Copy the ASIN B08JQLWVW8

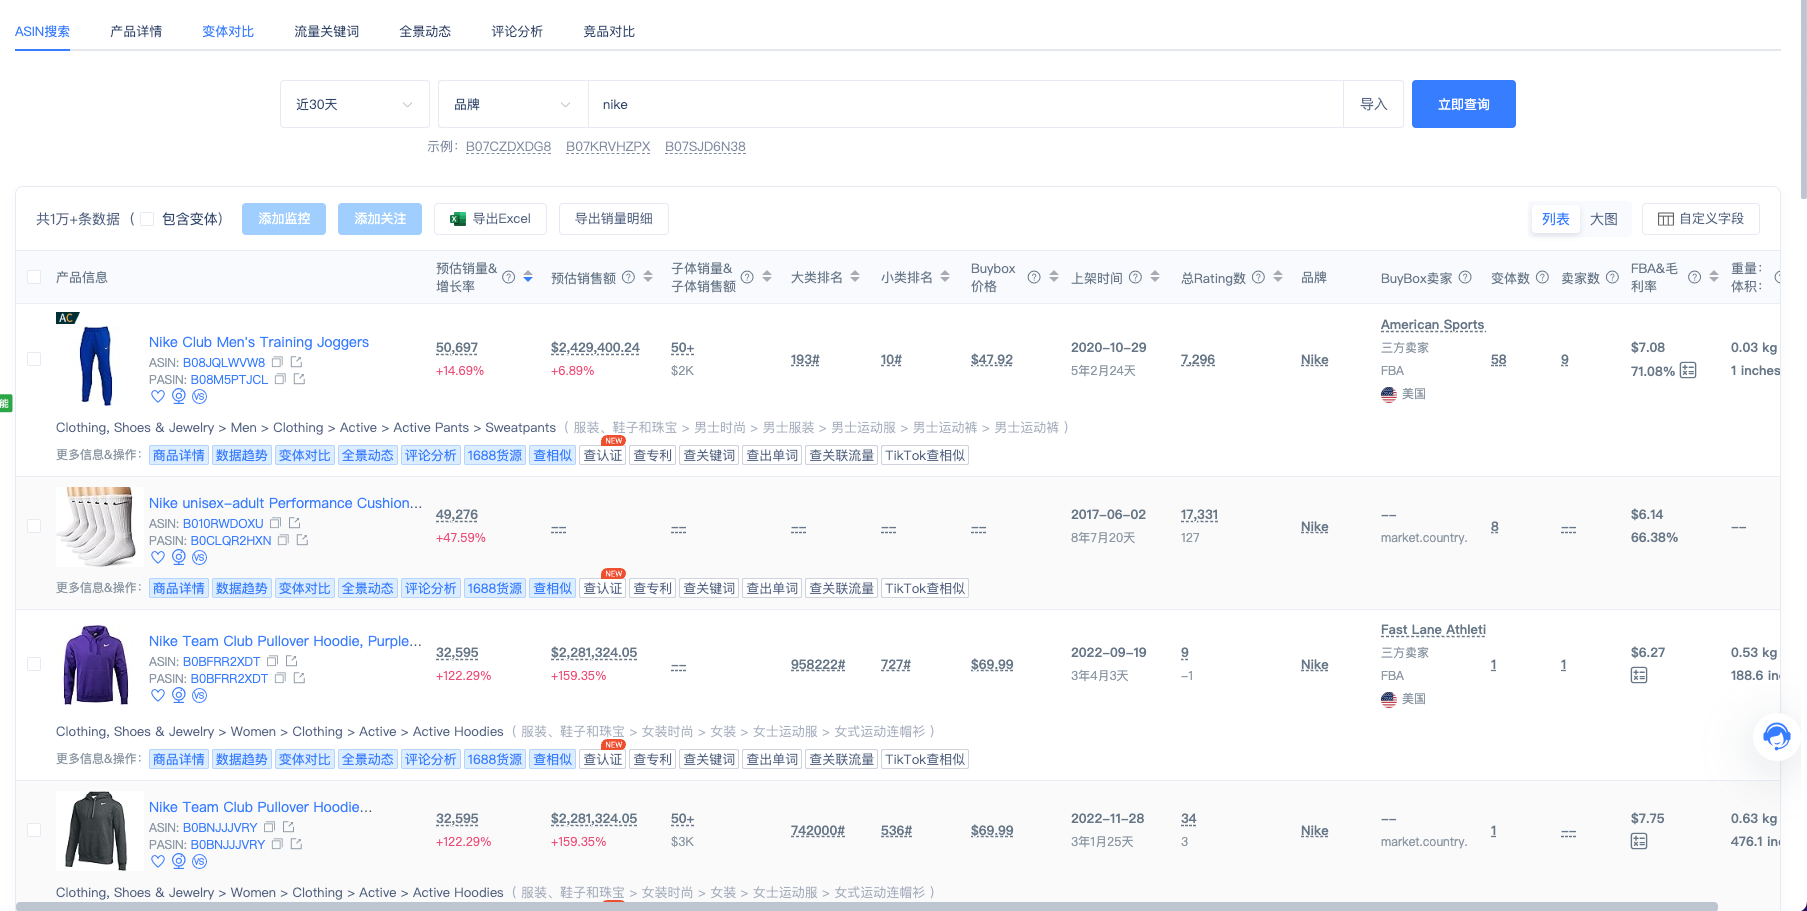pyautogui.click(x=277, y=362)
